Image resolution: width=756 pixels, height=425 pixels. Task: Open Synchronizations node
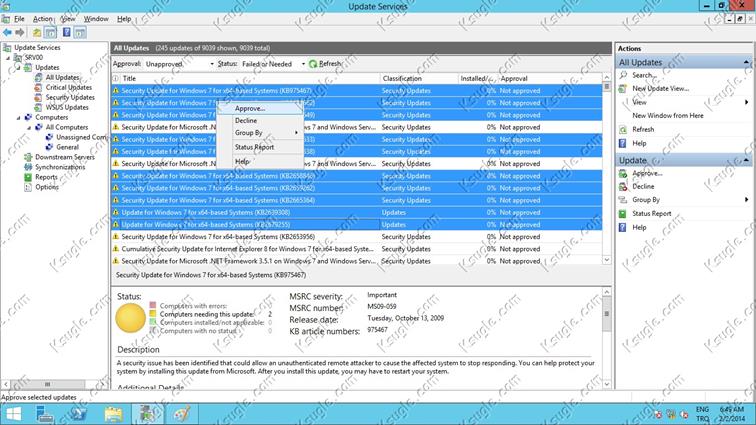pos(60,167)
